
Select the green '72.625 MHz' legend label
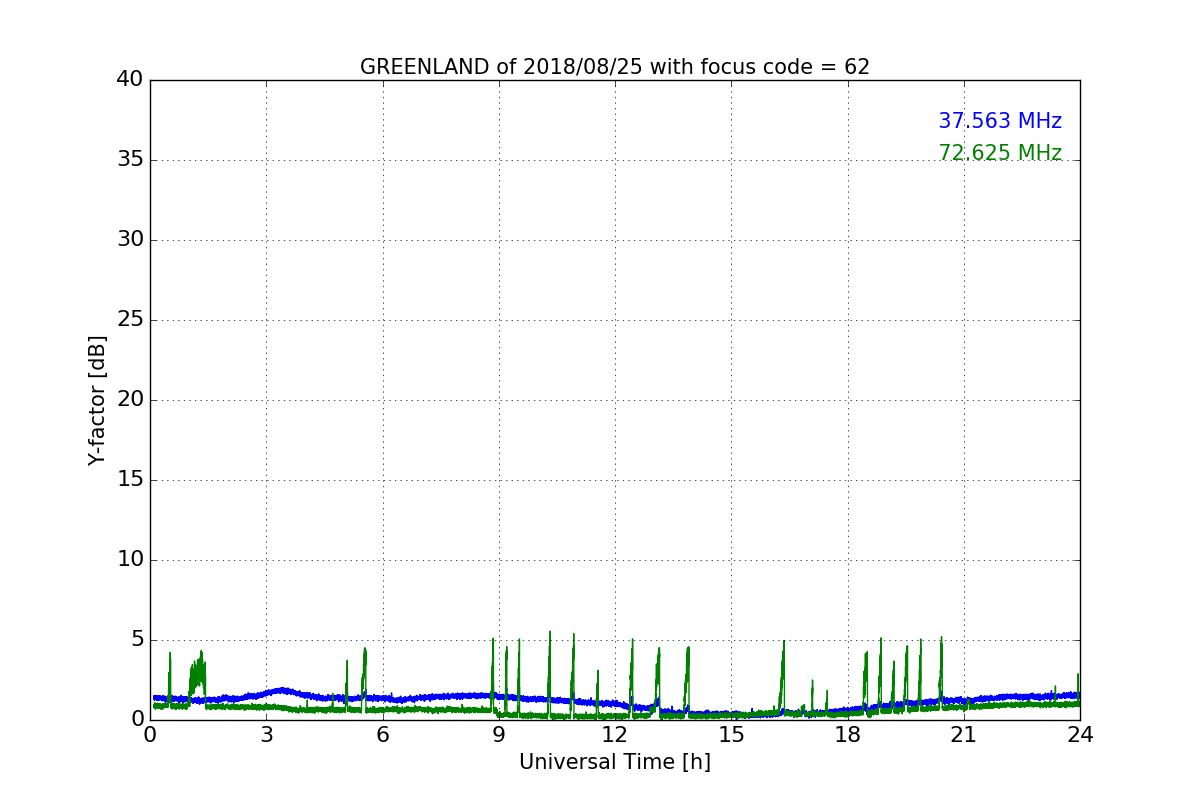(x=1000, y=153)
